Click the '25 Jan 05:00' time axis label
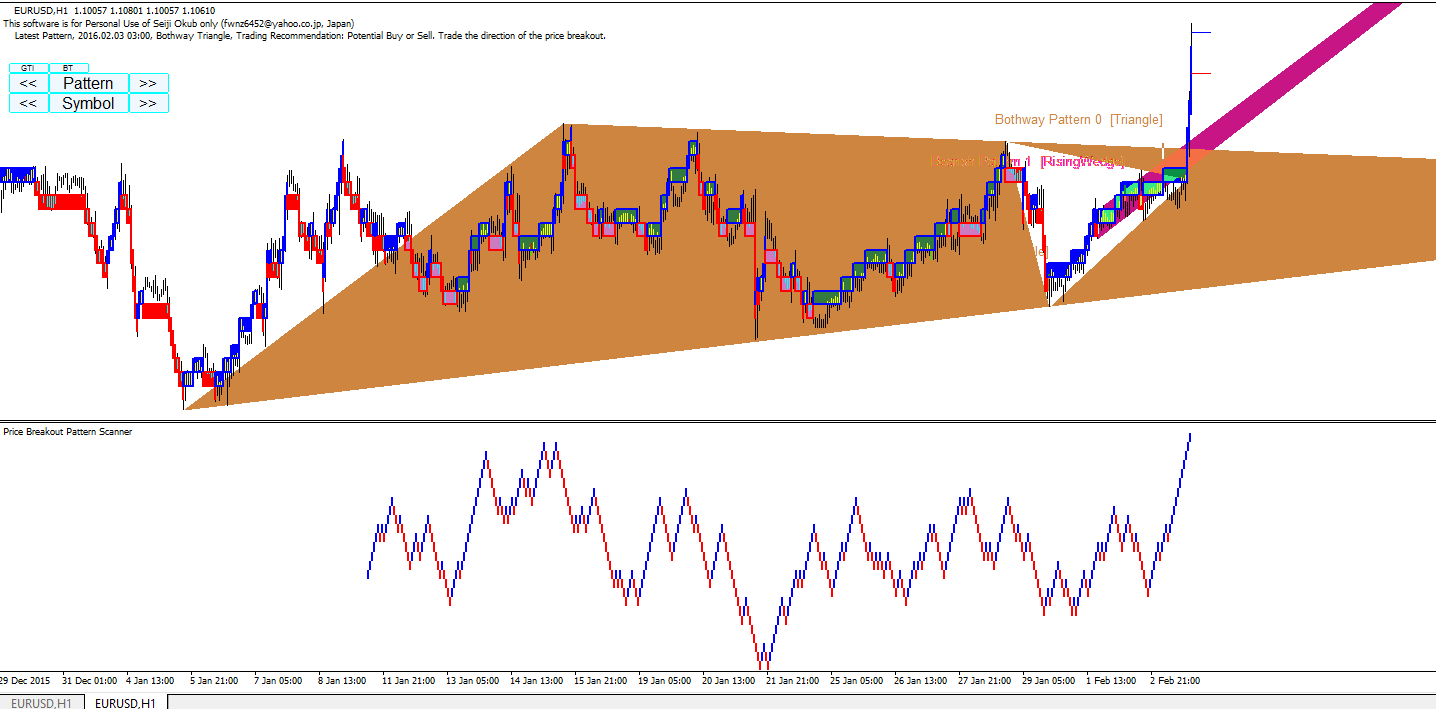The width and height of the screenshot is (1436, 709). click(856, 681)
